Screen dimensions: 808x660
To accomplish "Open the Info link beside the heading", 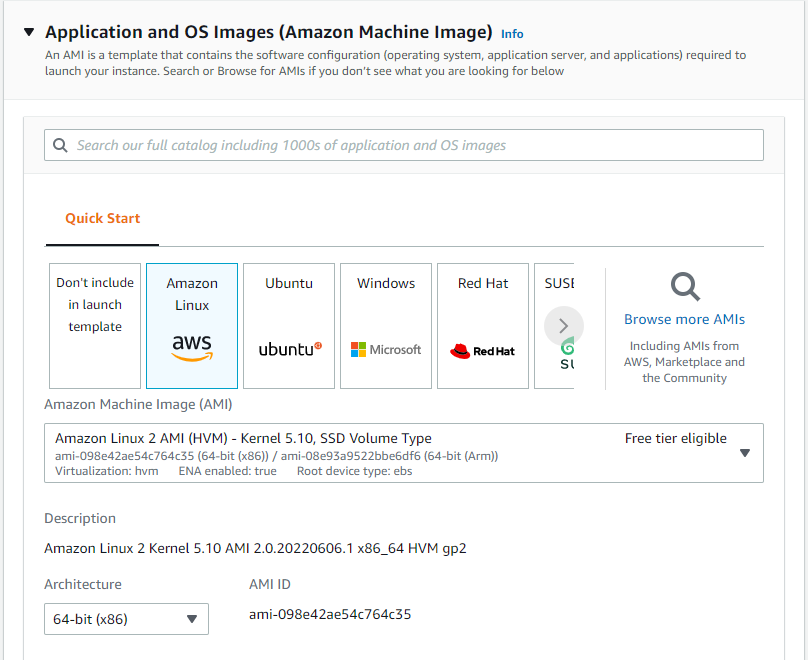I will tap(512, 34).
